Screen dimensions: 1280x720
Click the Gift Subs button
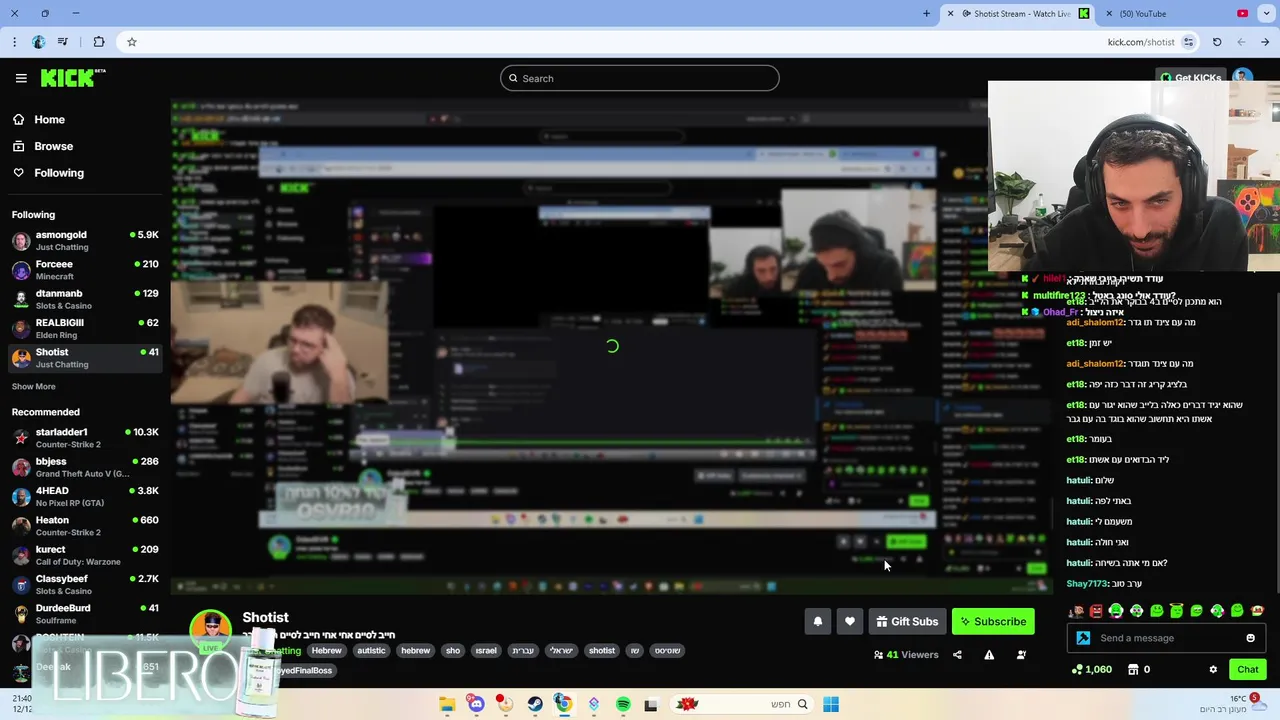click(x=907, y=621)
